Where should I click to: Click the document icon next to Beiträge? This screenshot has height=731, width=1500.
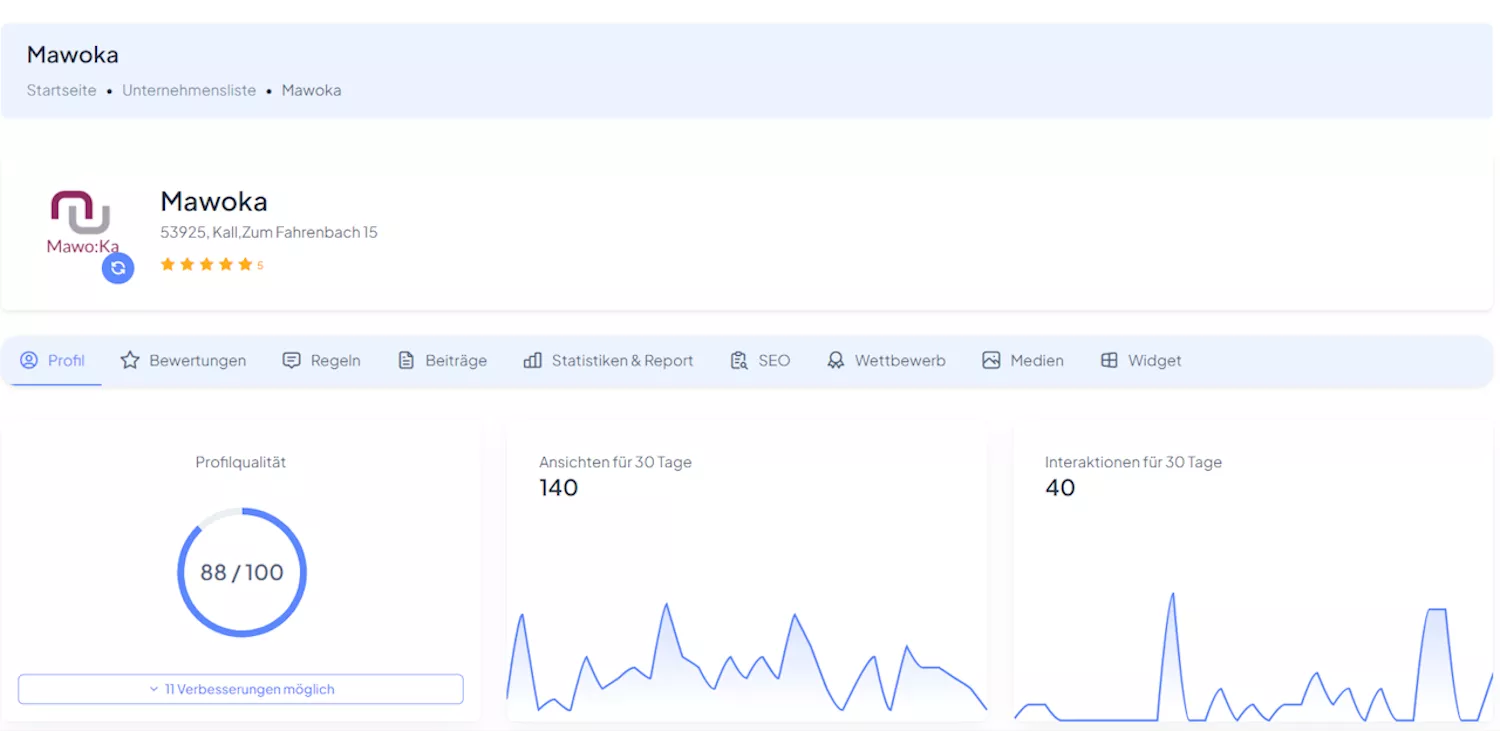(406, 360)
